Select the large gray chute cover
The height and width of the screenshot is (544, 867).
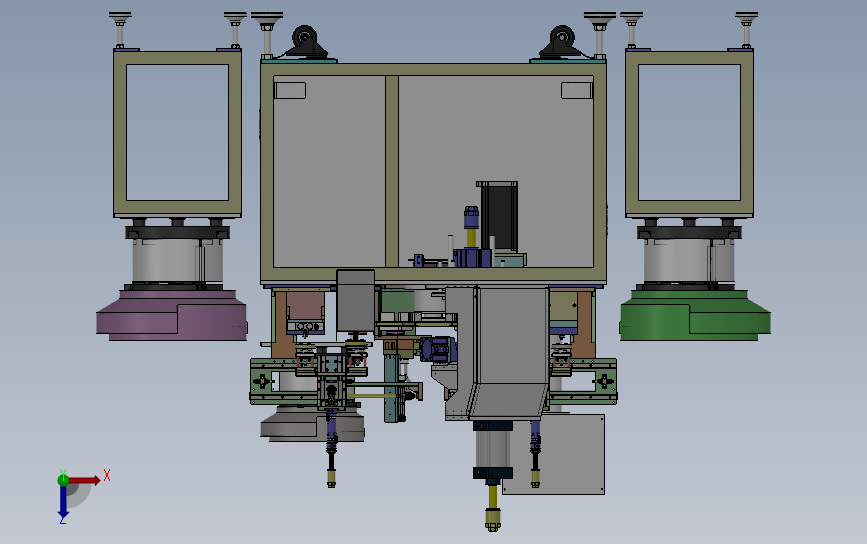[x=498, y=352]
